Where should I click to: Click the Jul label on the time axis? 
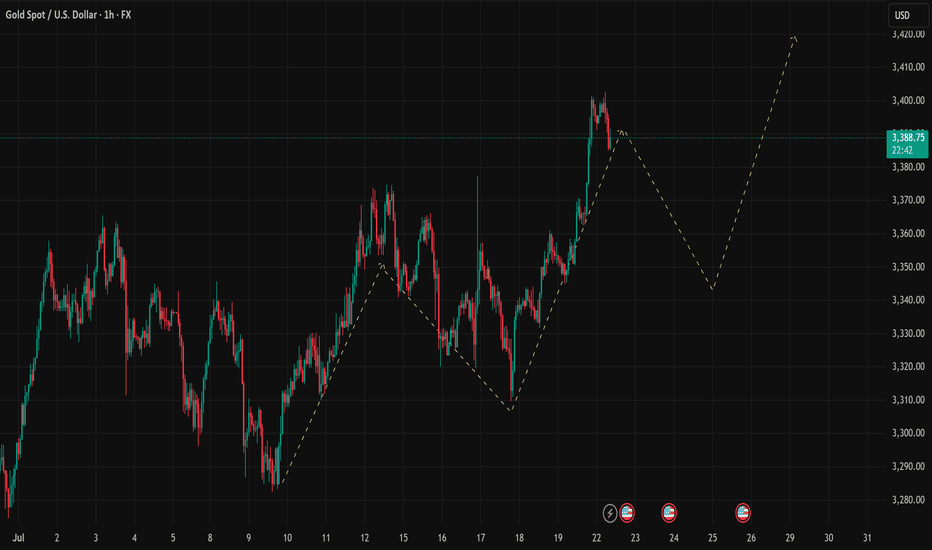click(18, 538)
